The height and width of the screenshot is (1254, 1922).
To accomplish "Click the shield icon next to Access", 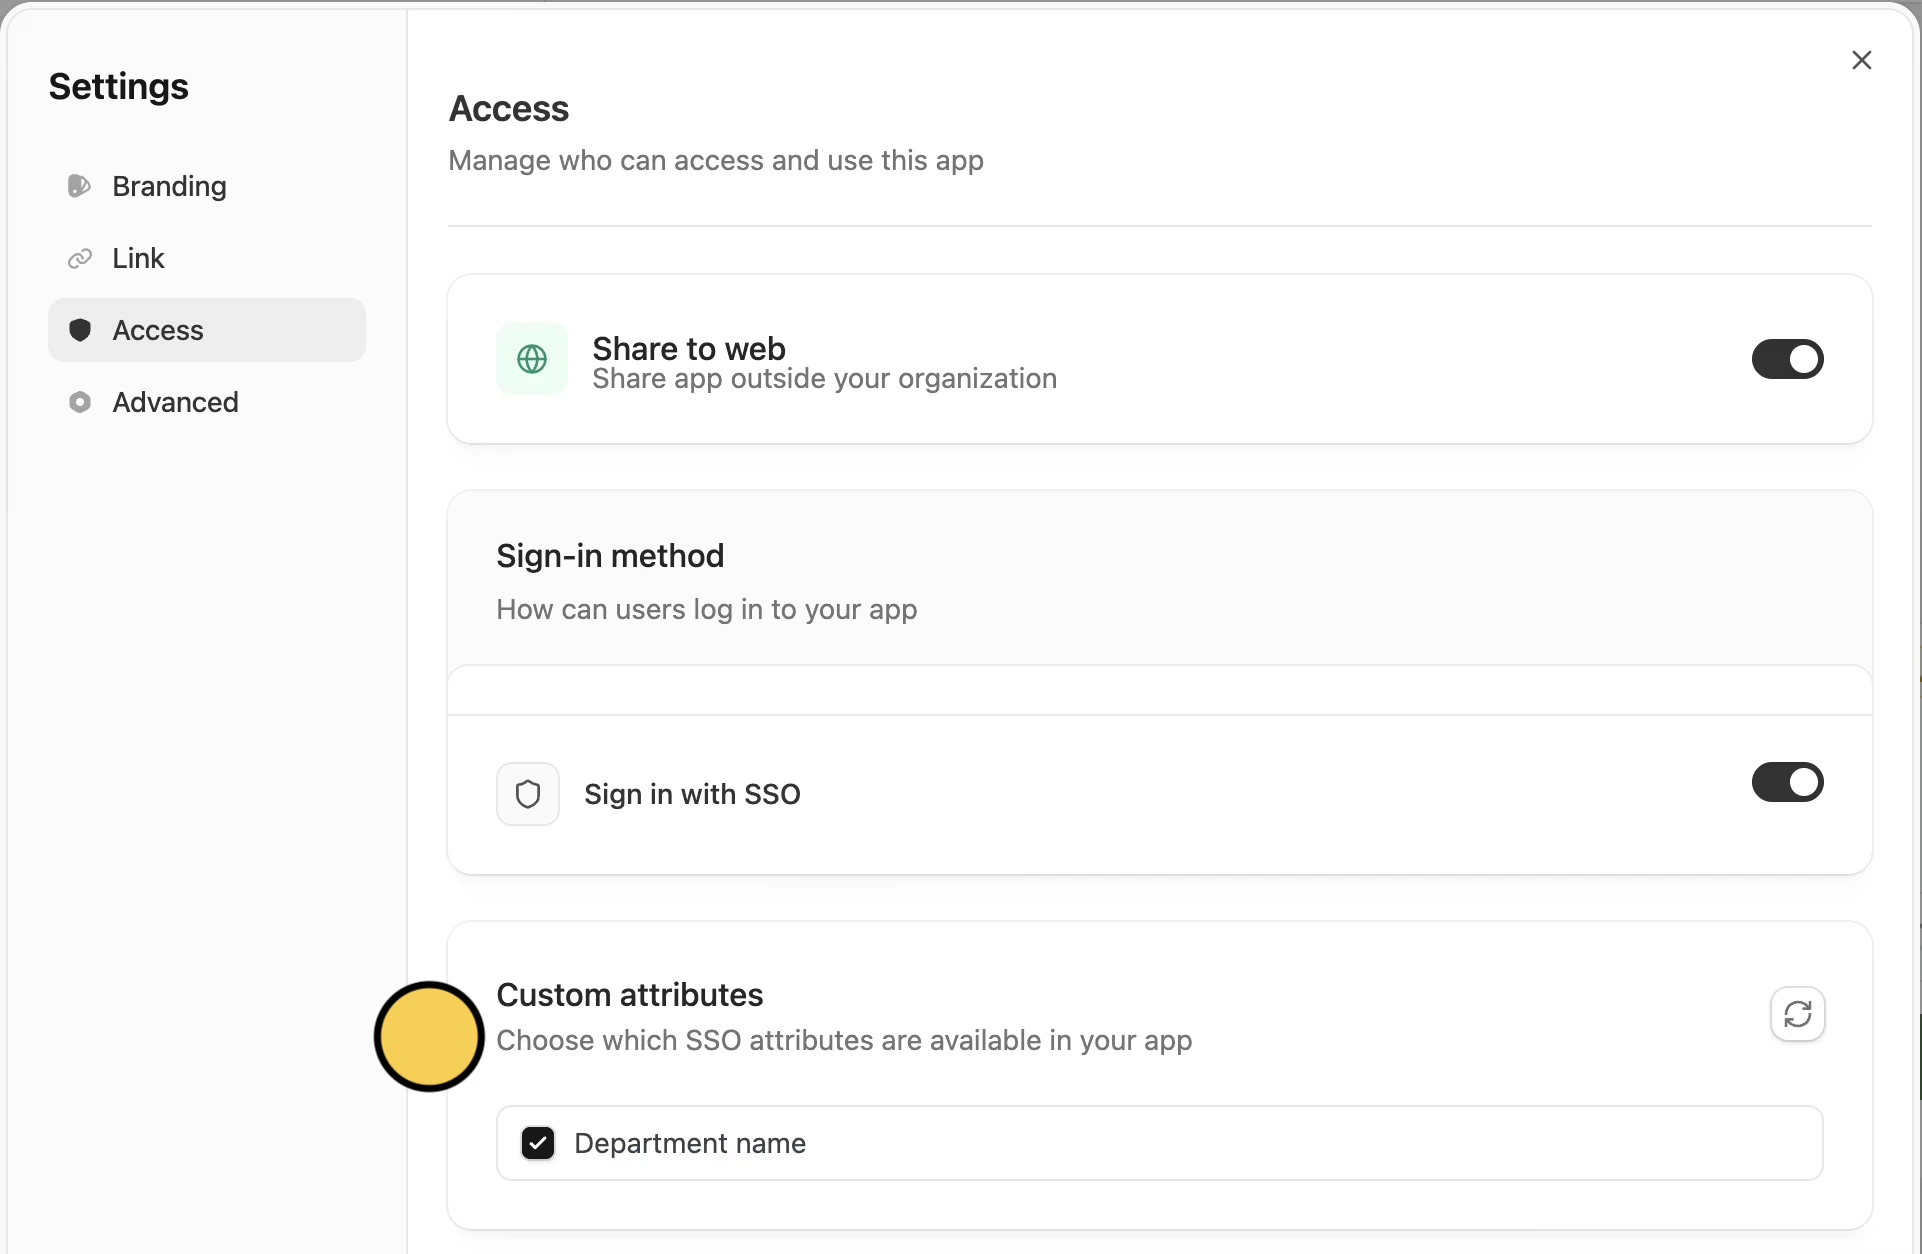I will (x=80, y=330).
